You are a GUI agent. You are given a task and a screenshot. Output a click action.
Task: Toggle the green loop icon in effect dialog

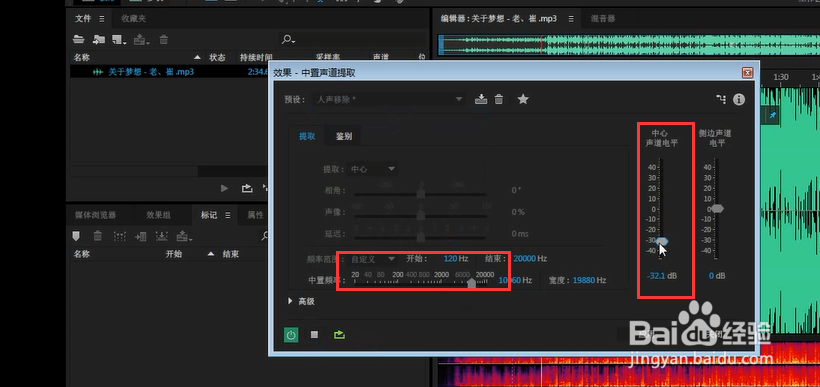(x=339, y=335)
